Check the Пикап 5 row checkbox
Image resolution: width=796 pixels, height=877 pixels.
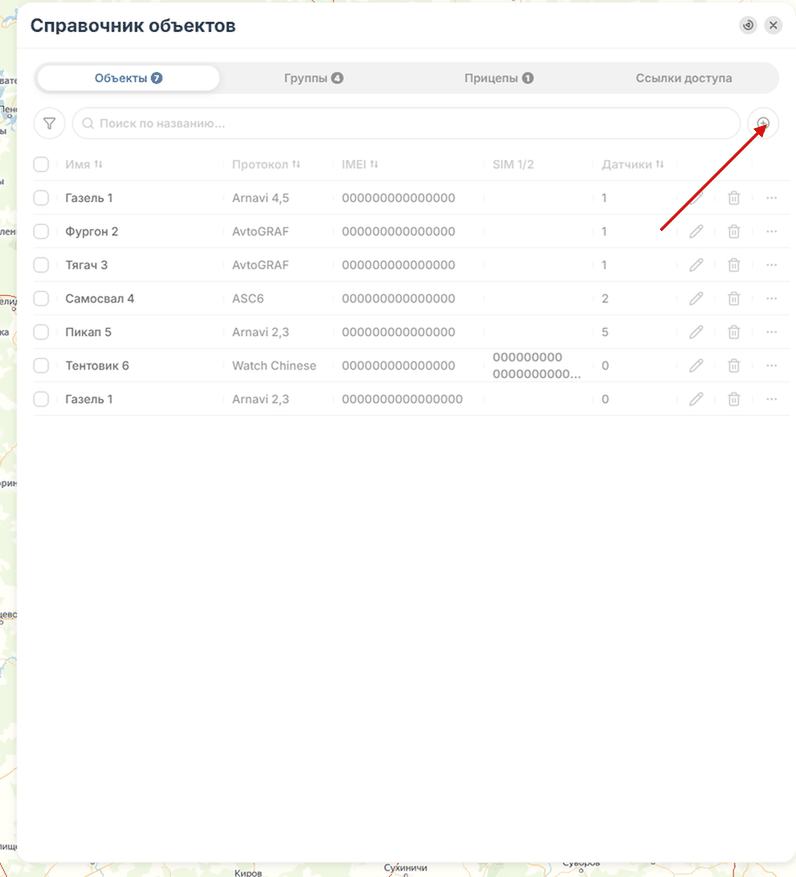click(41, 332)
